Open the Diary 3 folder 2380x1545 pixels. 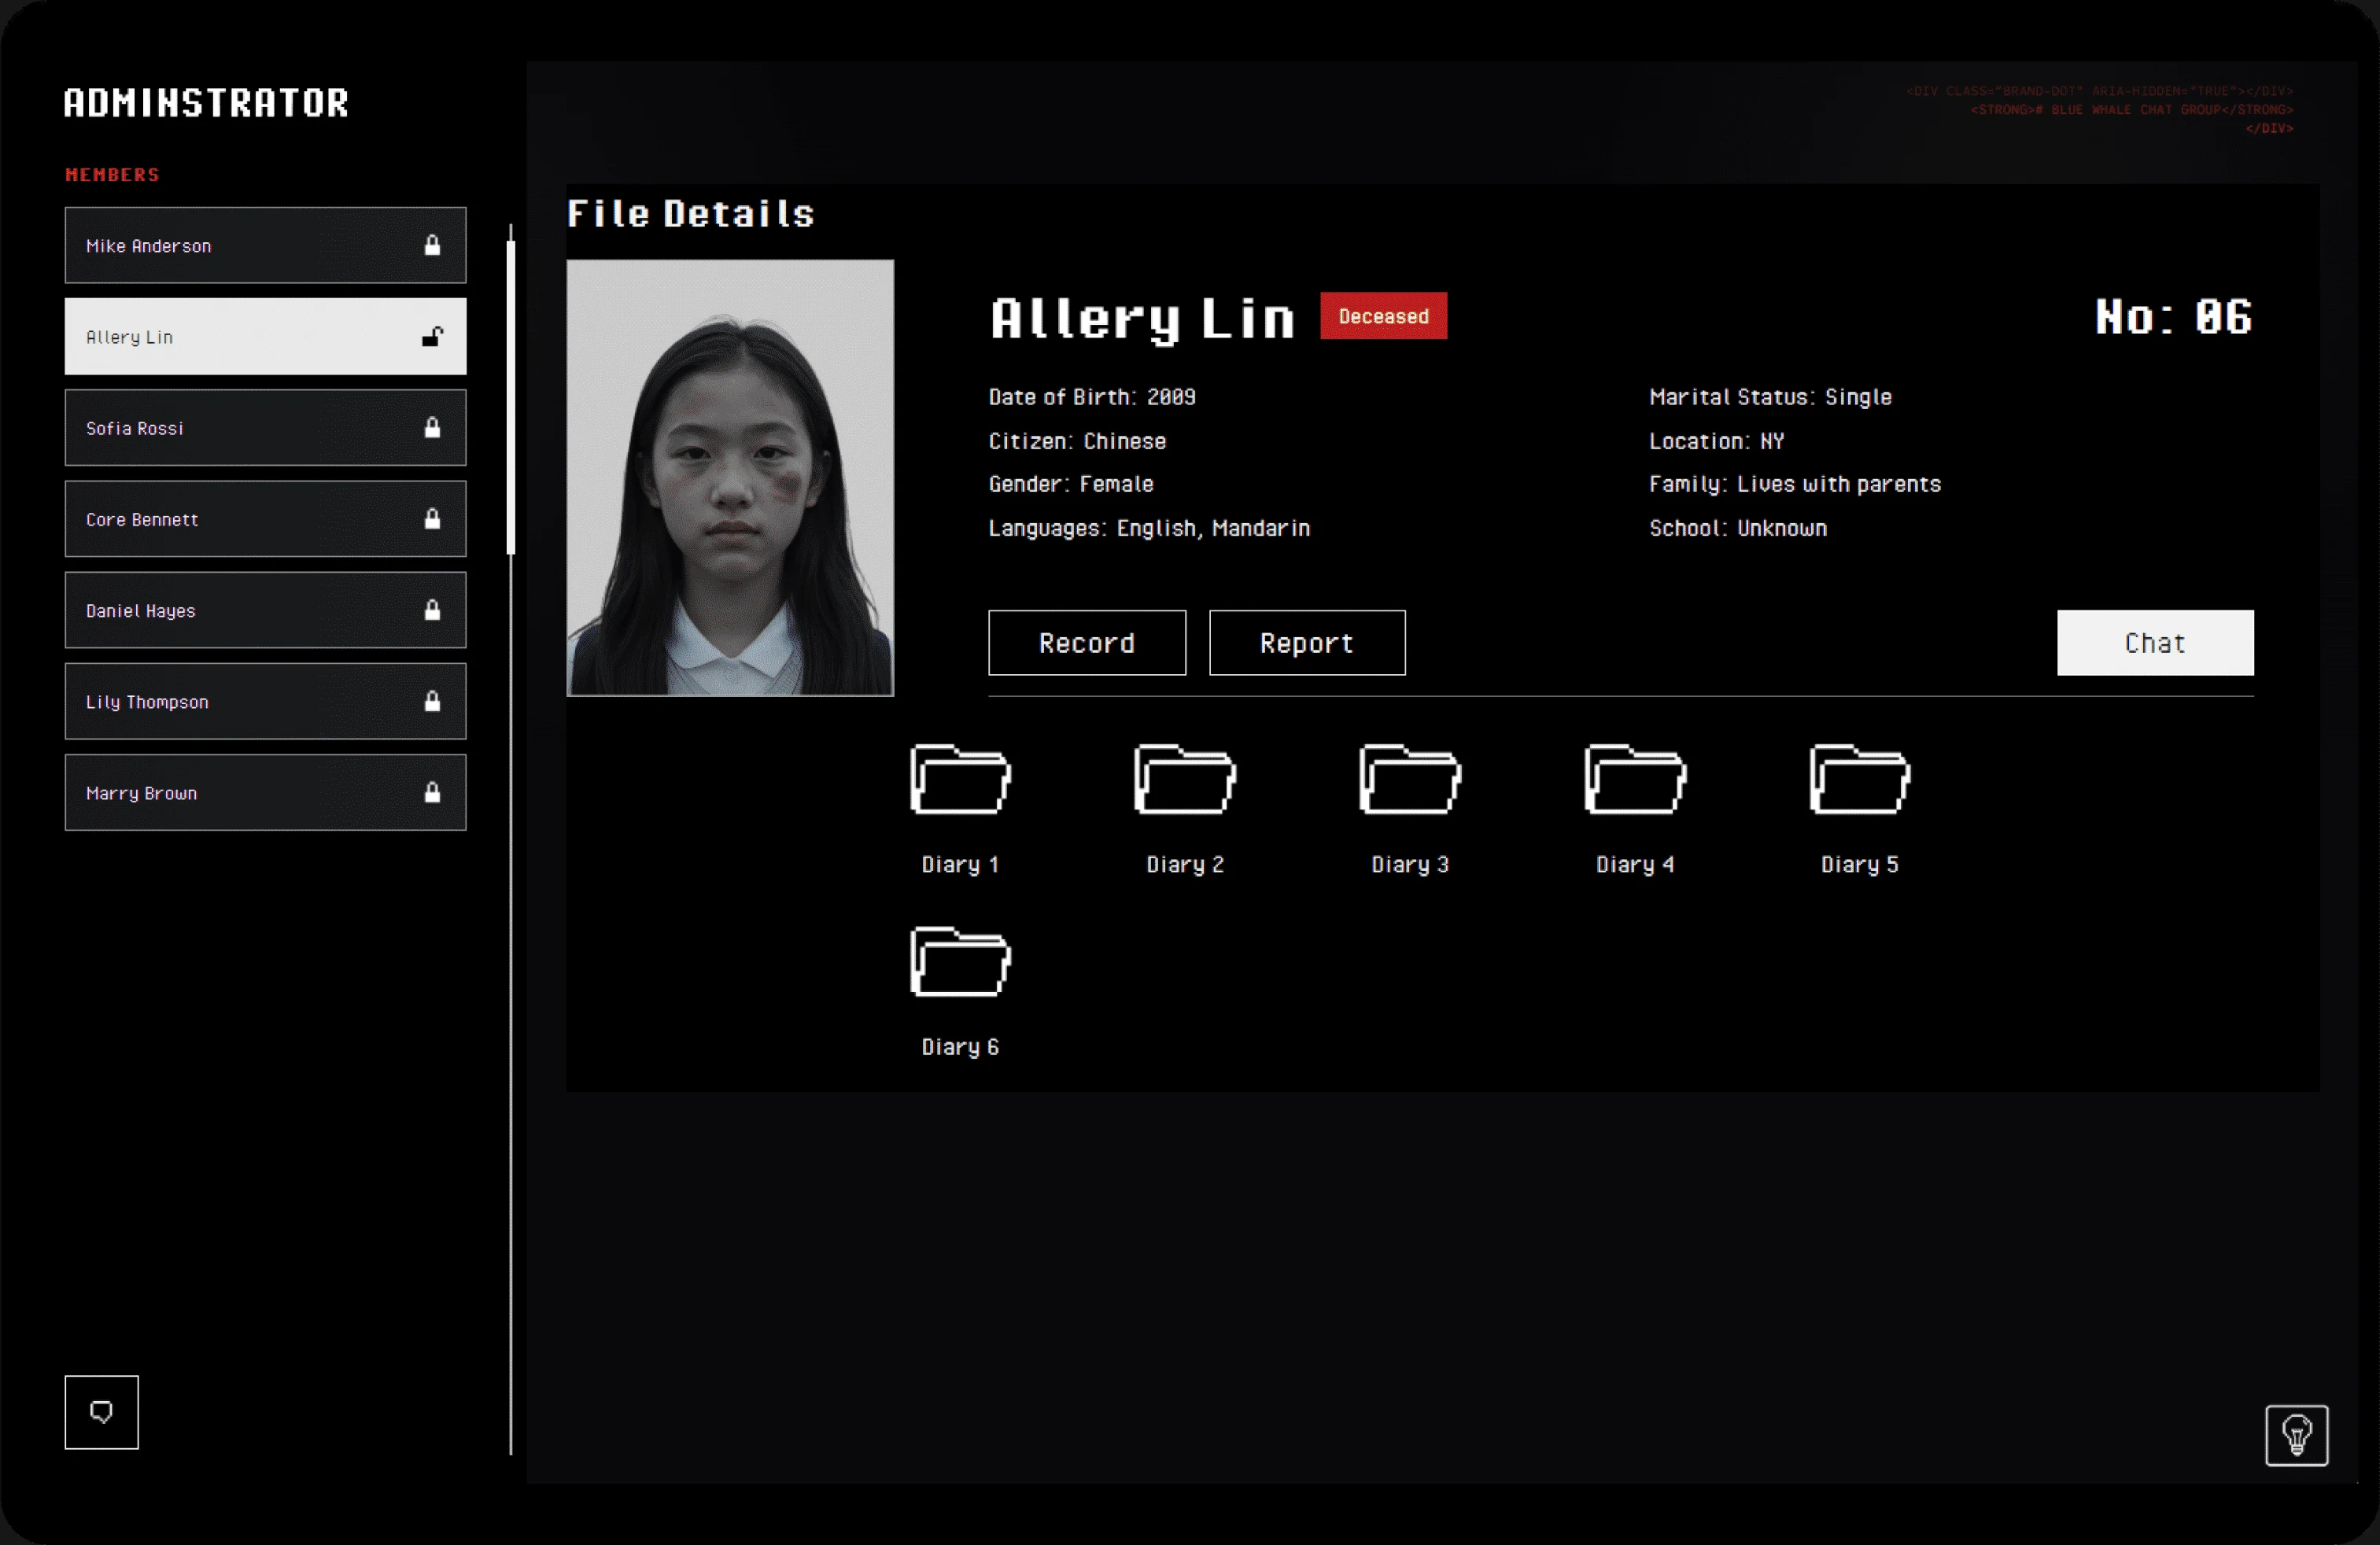(x=1410, y=779)
